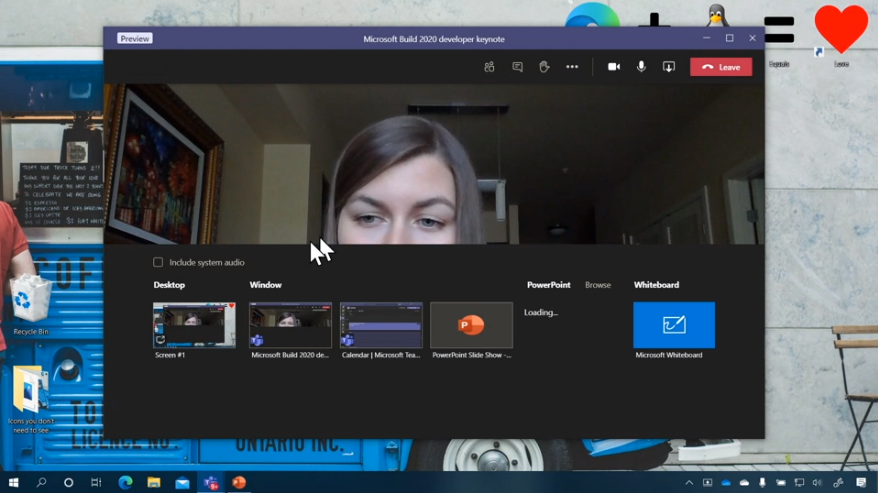
Task: Open PowerPoint from the taskbar
Action: (239, 482)
